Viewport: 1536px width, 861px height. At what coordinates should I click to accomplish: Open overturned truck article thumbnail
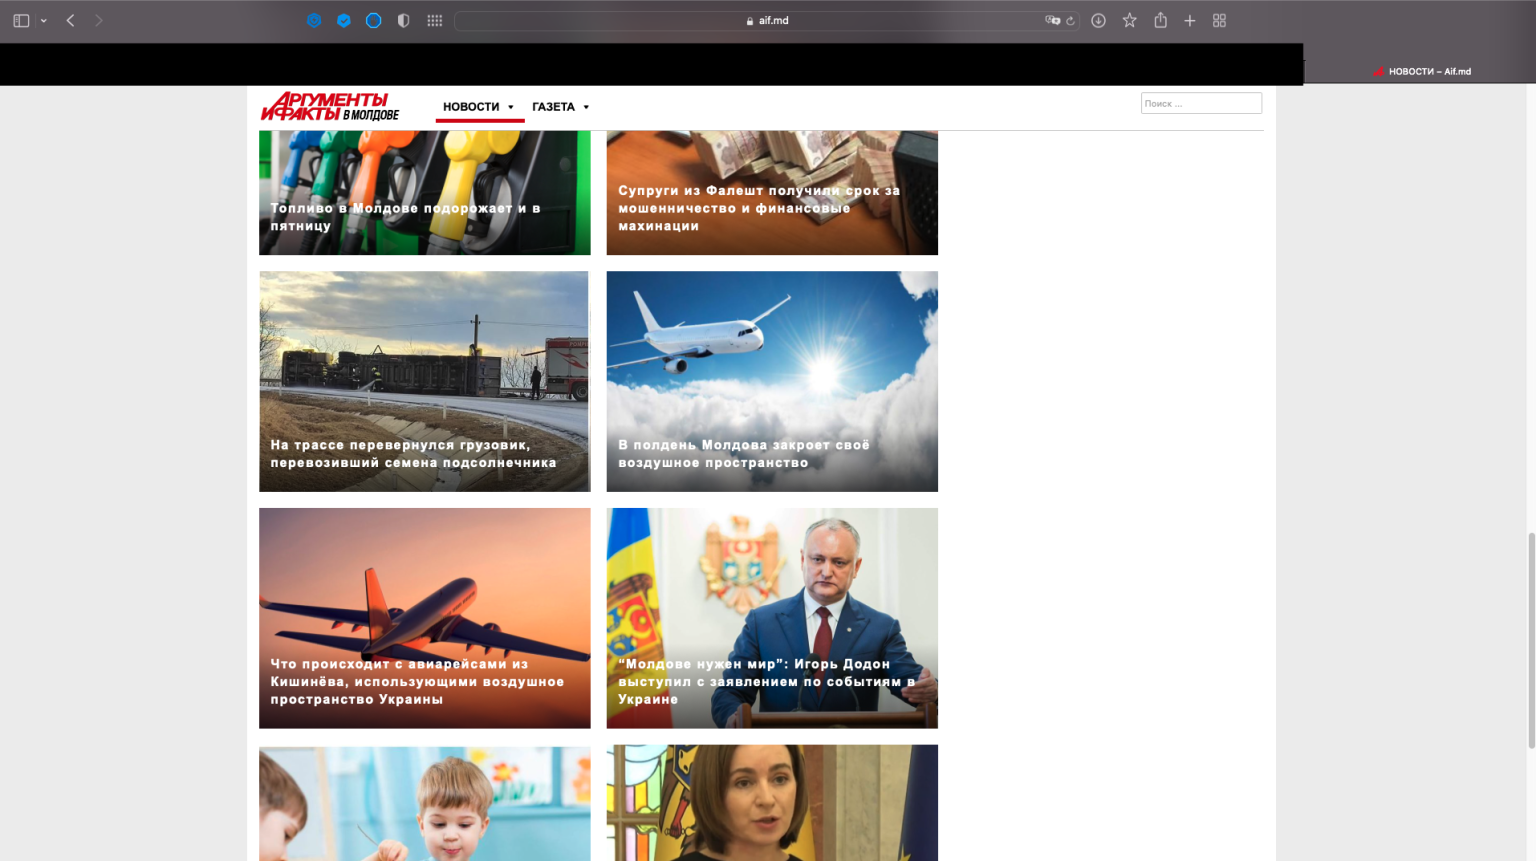tap(425, 381)
